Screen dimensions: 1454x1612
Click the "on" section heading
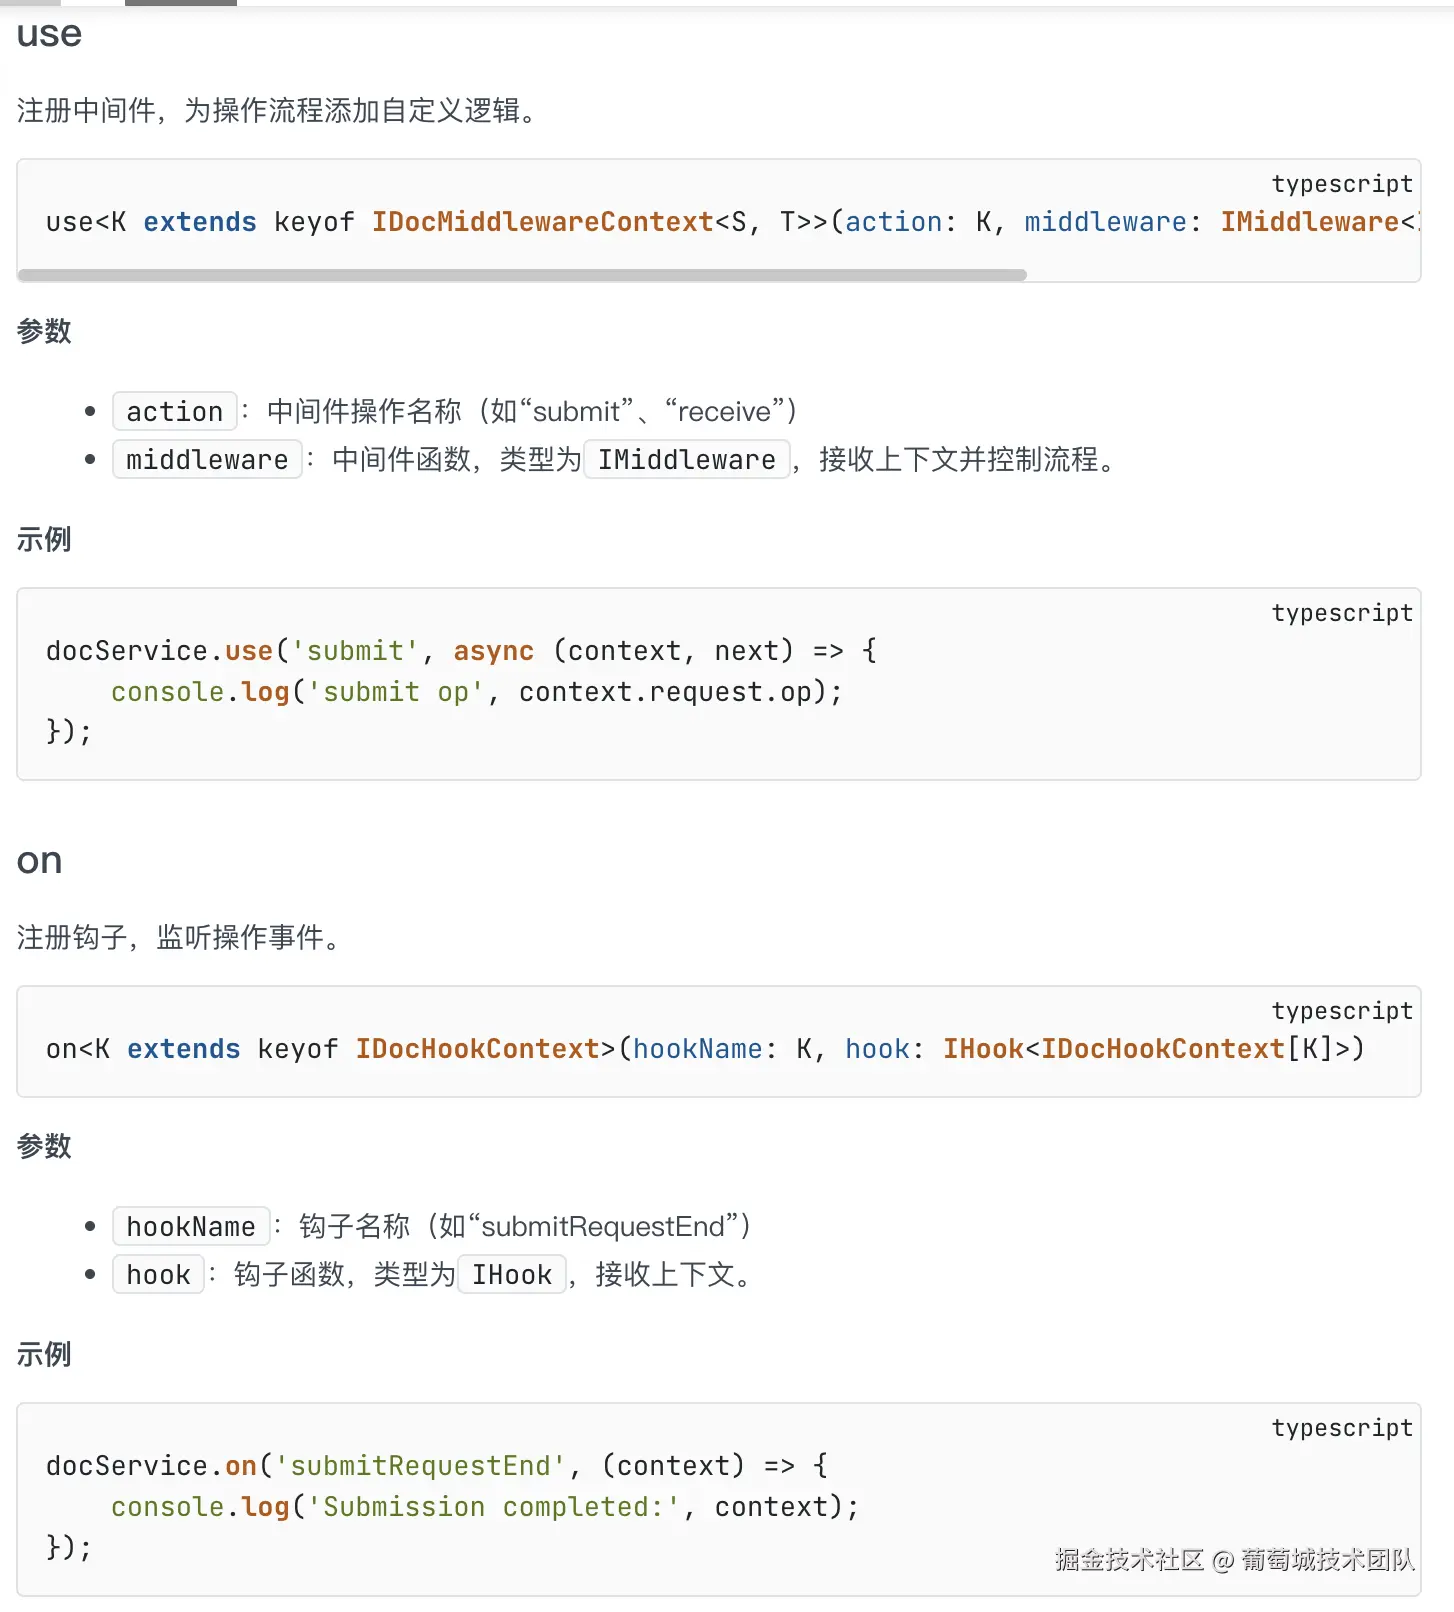coord(40,861)
